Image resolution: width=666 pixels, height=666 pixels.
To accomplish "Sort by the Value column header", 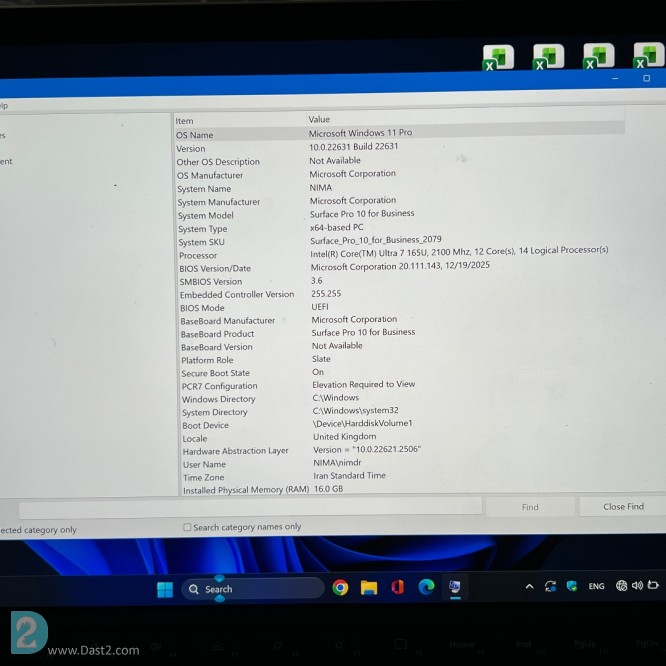I will point(466,118).
